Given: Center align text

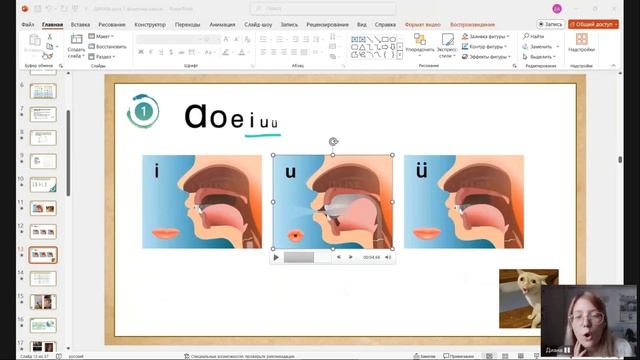Looking at the screenshot, I should 273,52.
